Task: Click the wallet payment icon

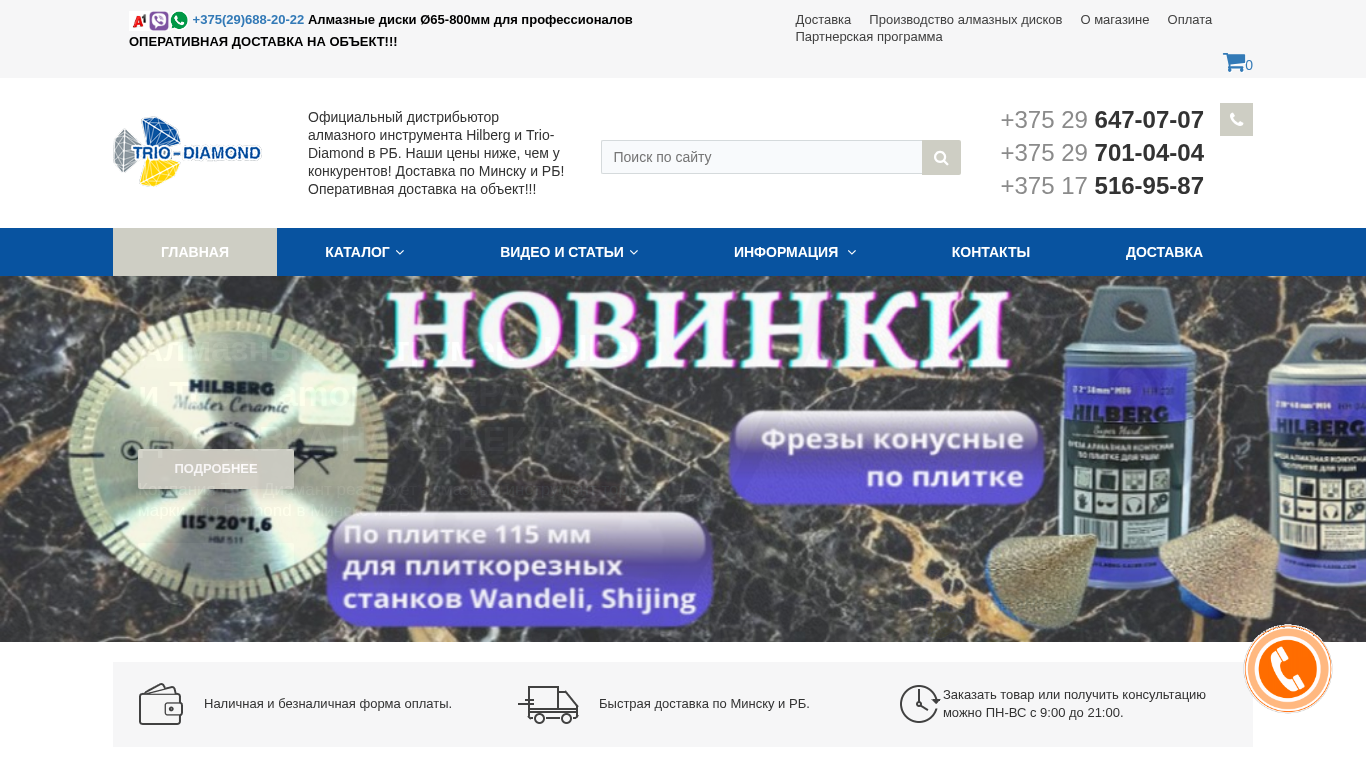Action: click(x=161, y=704)
